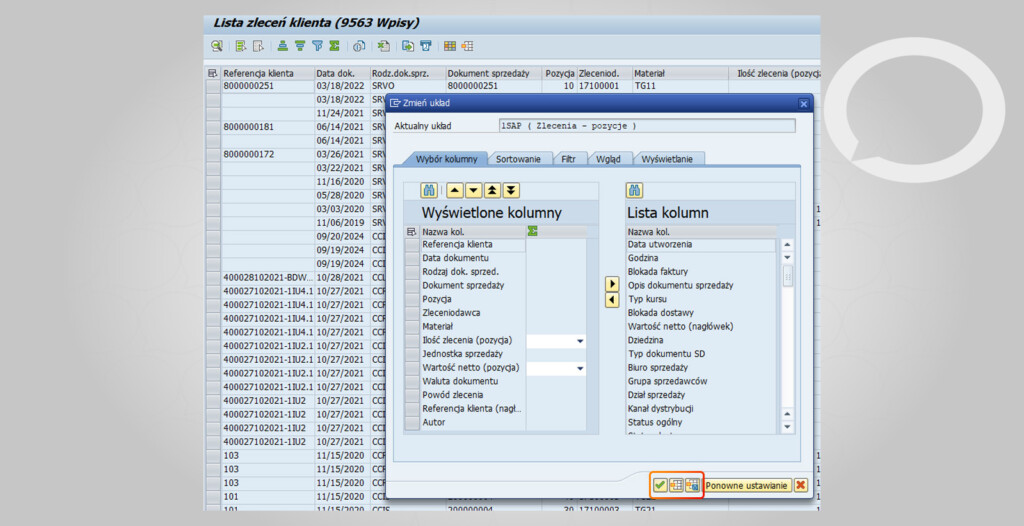Click the colorful layout grid icon
This screenshot has height=526, width=1024.
[449, 46]
